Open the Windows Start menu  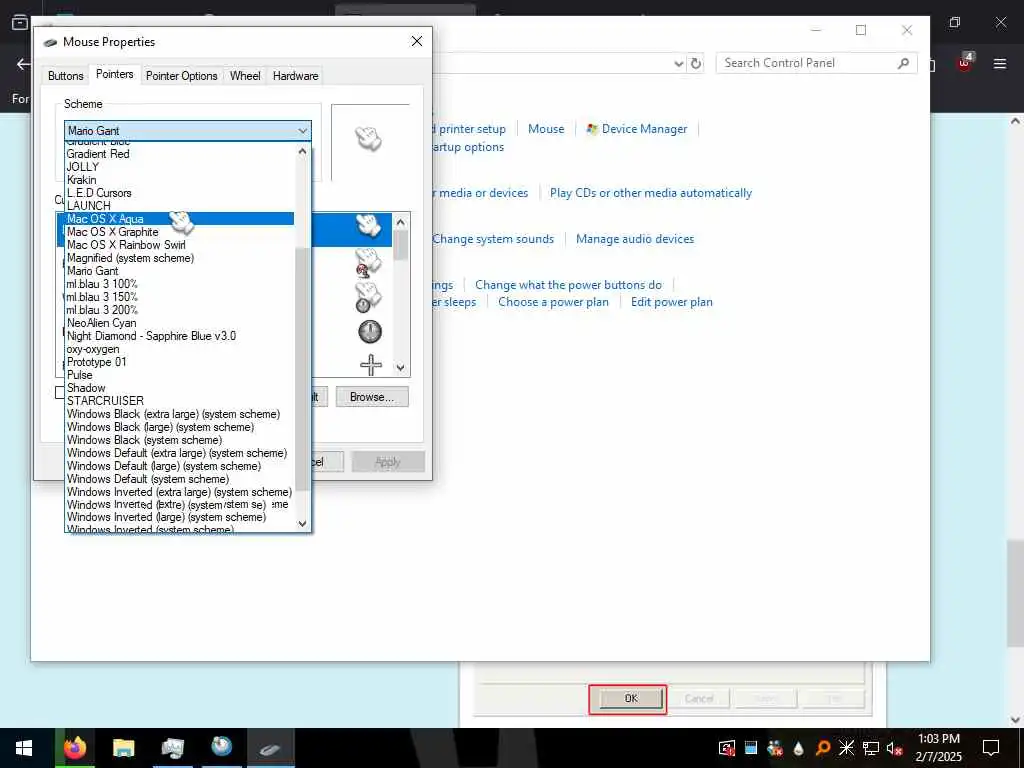click(24, 748)
